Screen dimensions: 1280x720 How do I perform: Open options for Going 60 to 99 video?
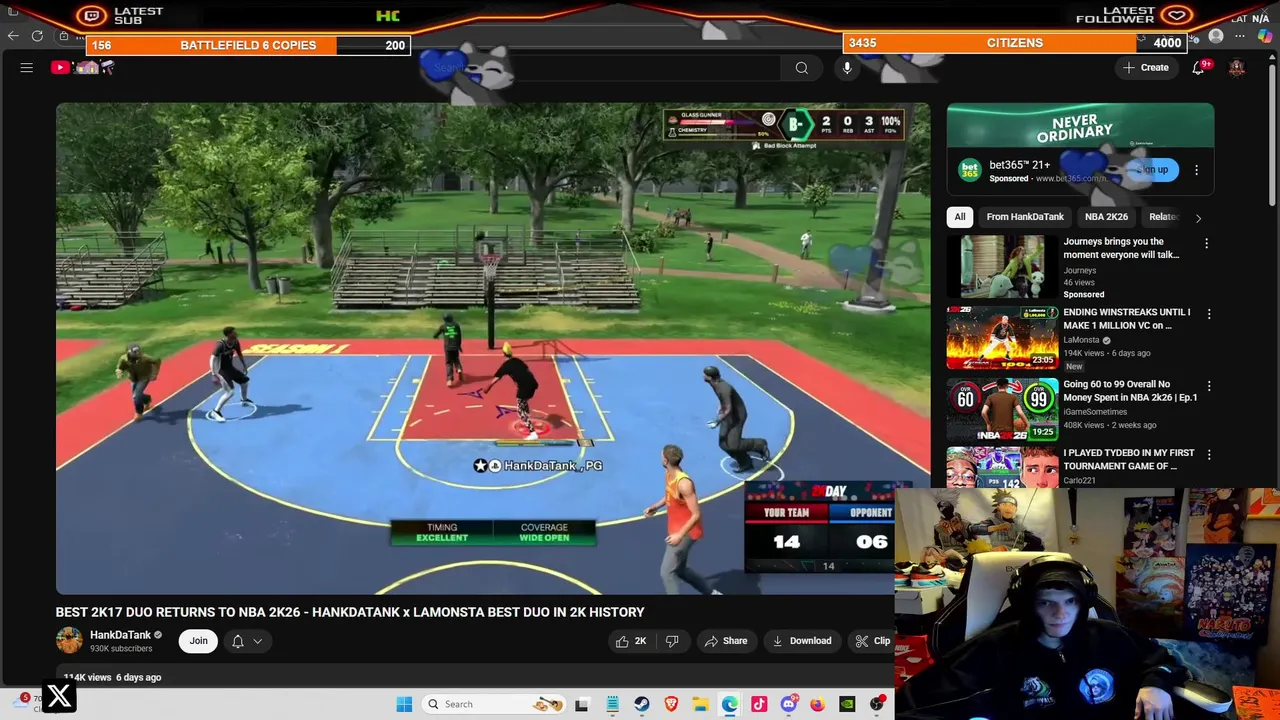click(1208, 386)
